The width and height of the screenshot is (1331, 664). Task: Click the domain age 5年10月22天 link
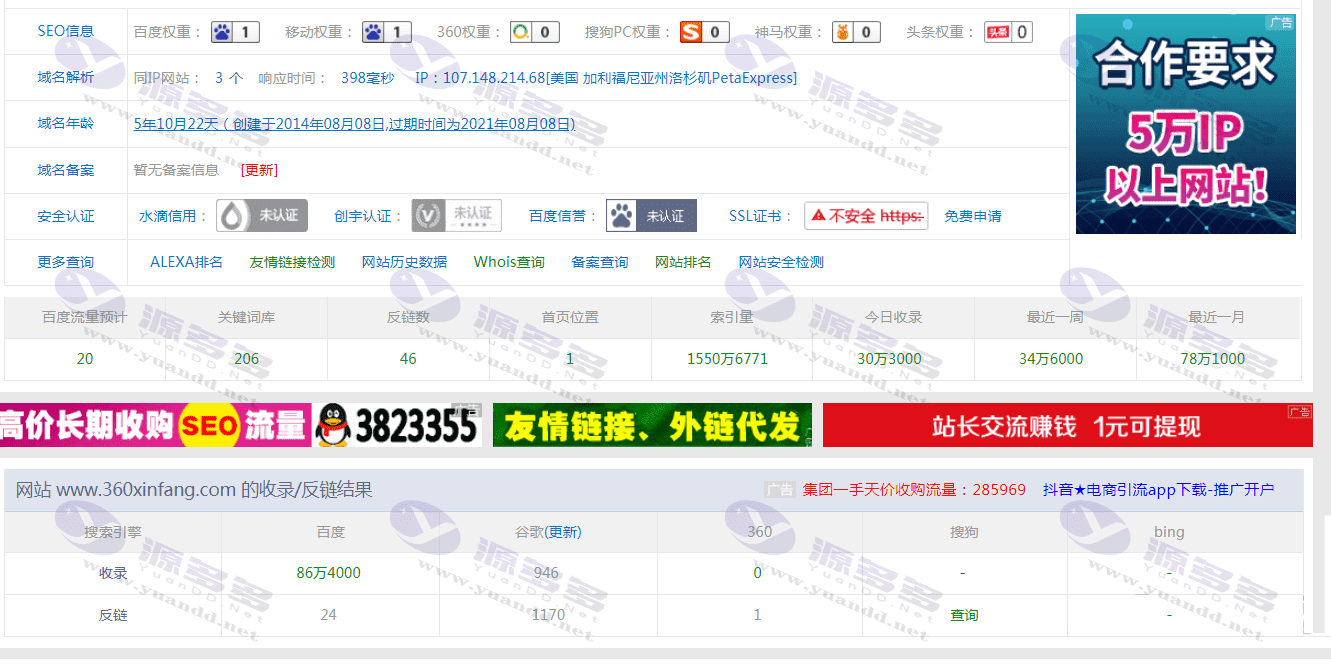click(354, 124)
